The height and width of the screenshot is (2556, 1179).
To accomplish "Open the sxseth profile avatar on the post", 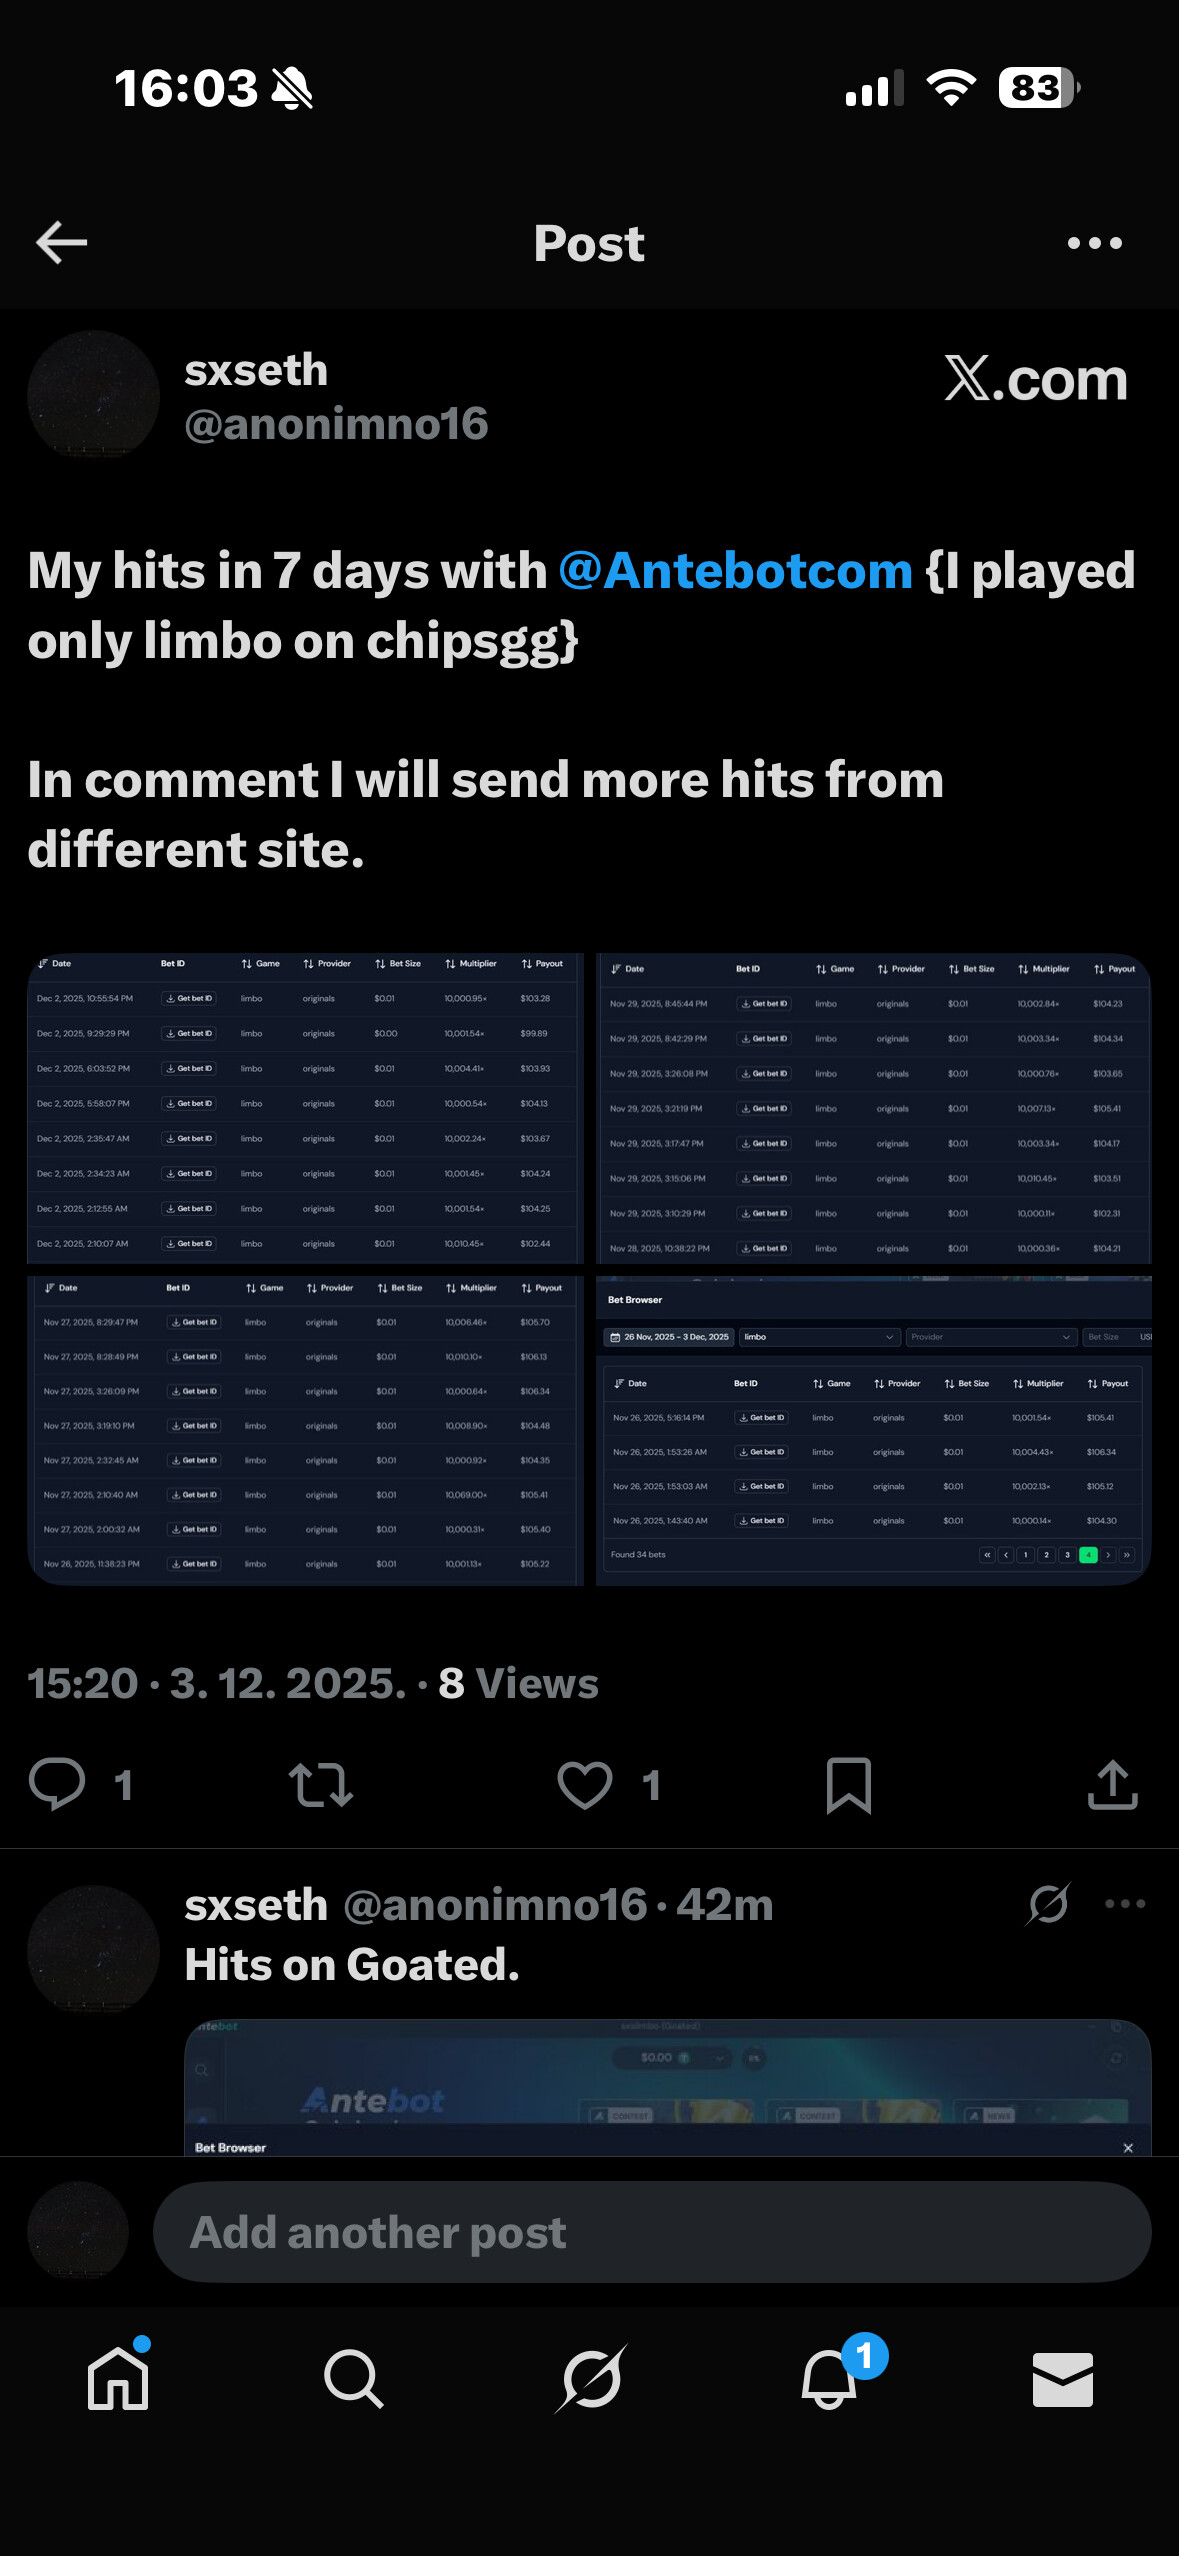I will pyautogui.click(x=93, y=395).
